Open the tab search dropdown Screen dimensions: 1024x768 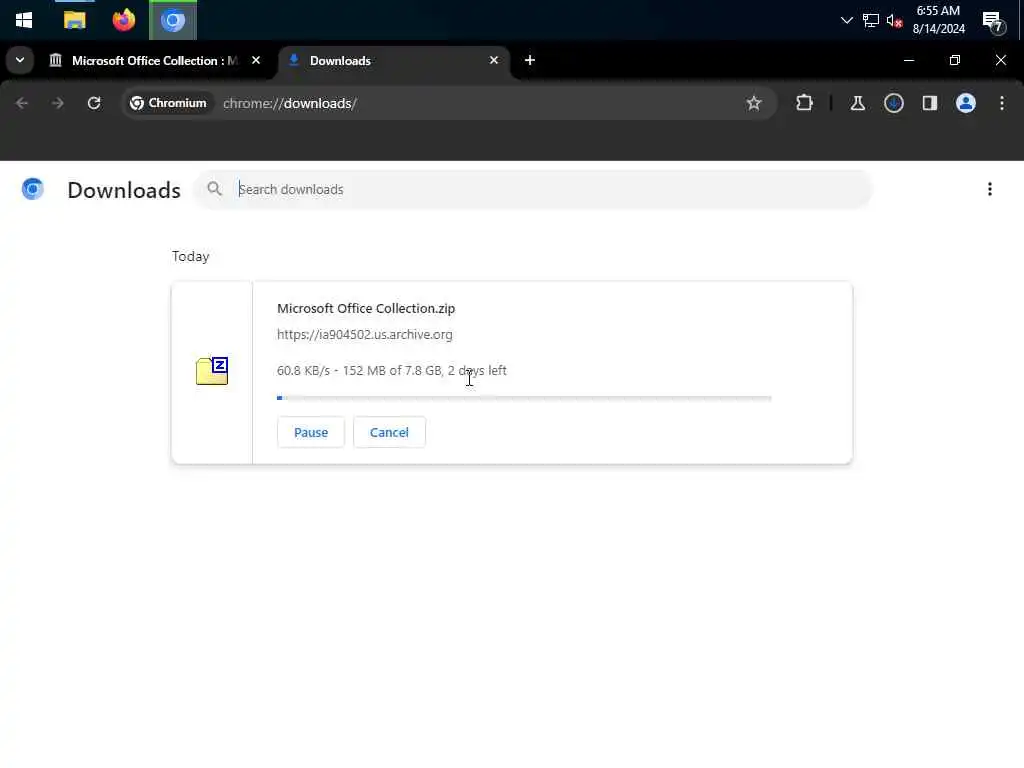(x=20, y=60)
